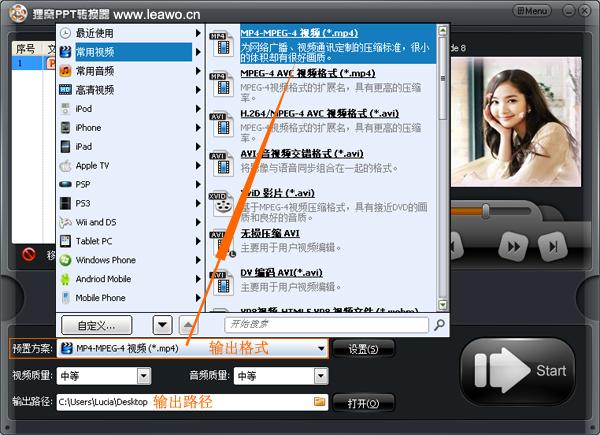Click the PS3 category icon
600x435 pixels.
point(66,204)
